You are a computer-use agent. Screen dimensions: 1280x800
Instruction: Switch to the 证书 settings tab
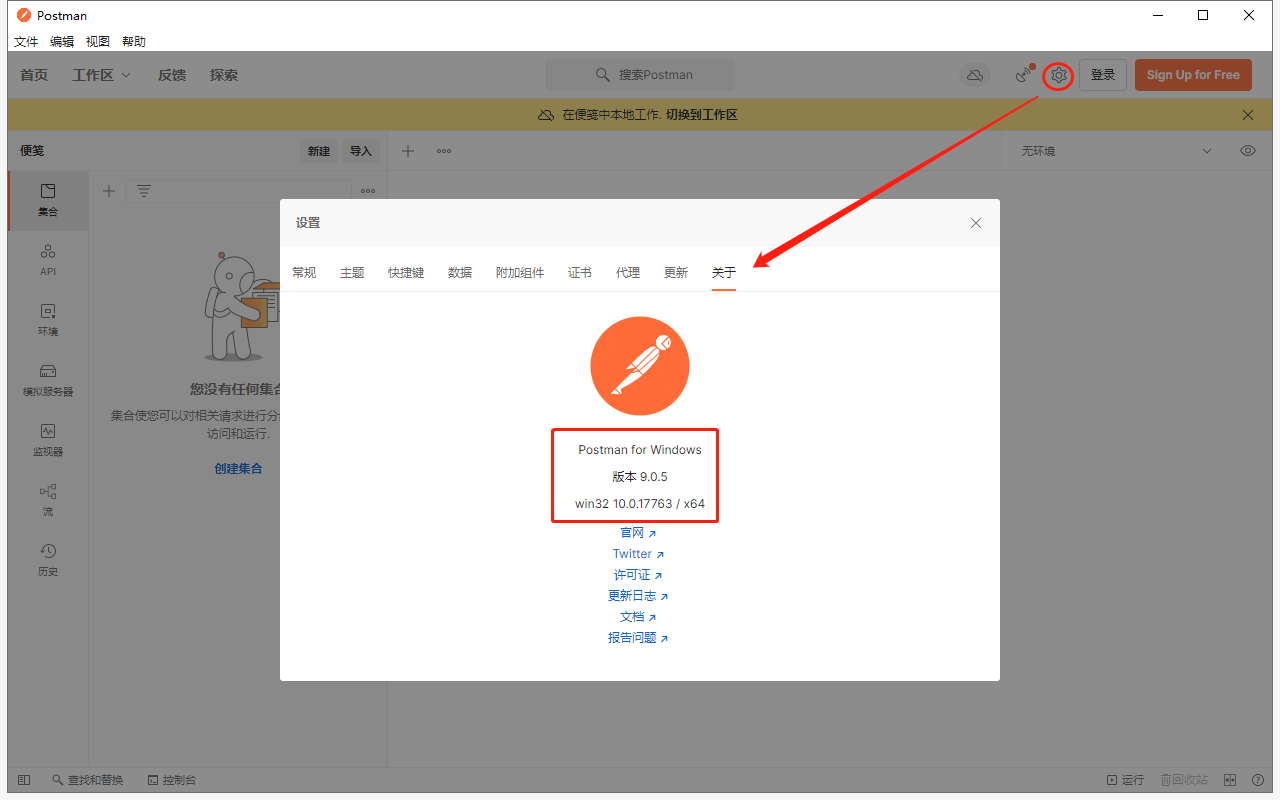pyautogui.click(x=580, y=272)
